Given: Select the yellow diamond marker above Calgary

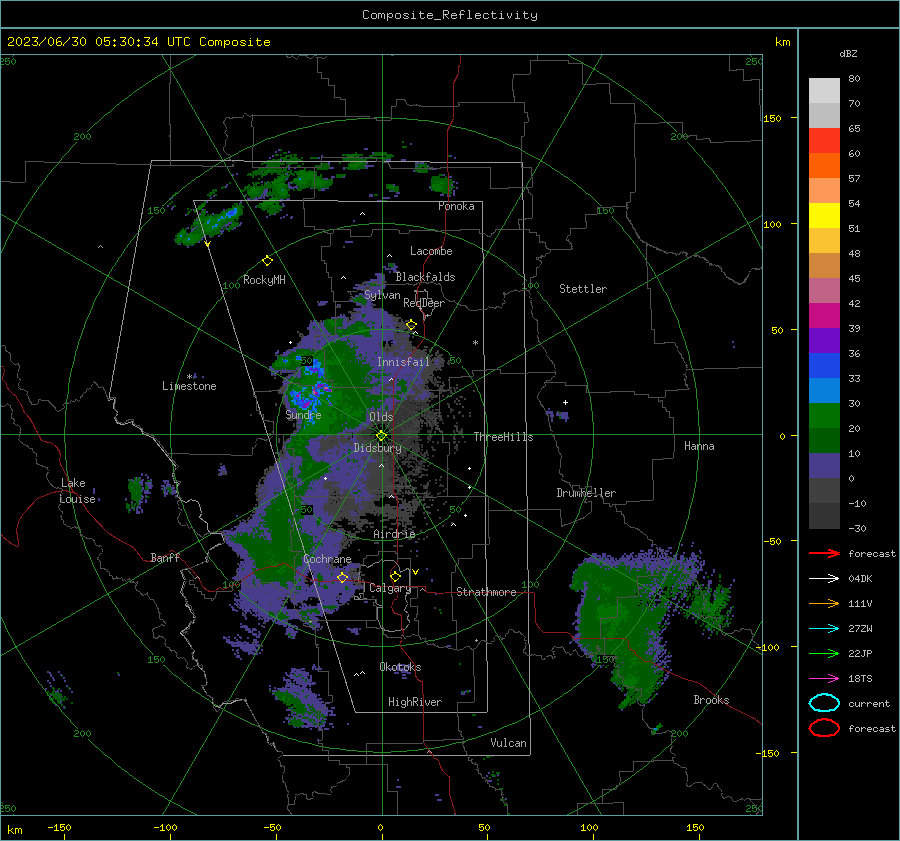Looking at the screenshot, I should (395, 576).
